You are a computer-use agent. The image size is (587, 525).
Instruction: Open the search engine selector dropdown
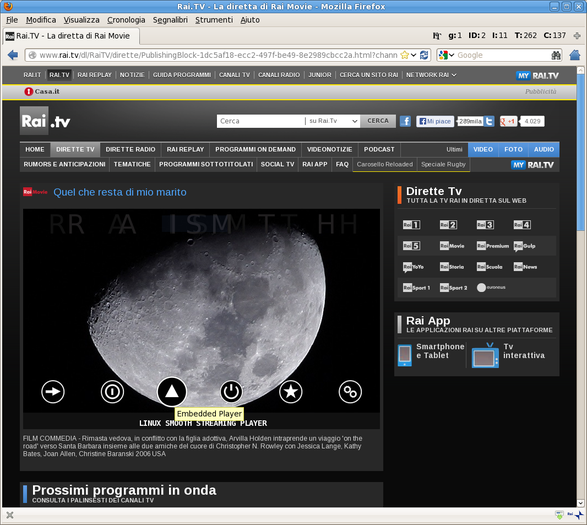click(x=446, y=55)
